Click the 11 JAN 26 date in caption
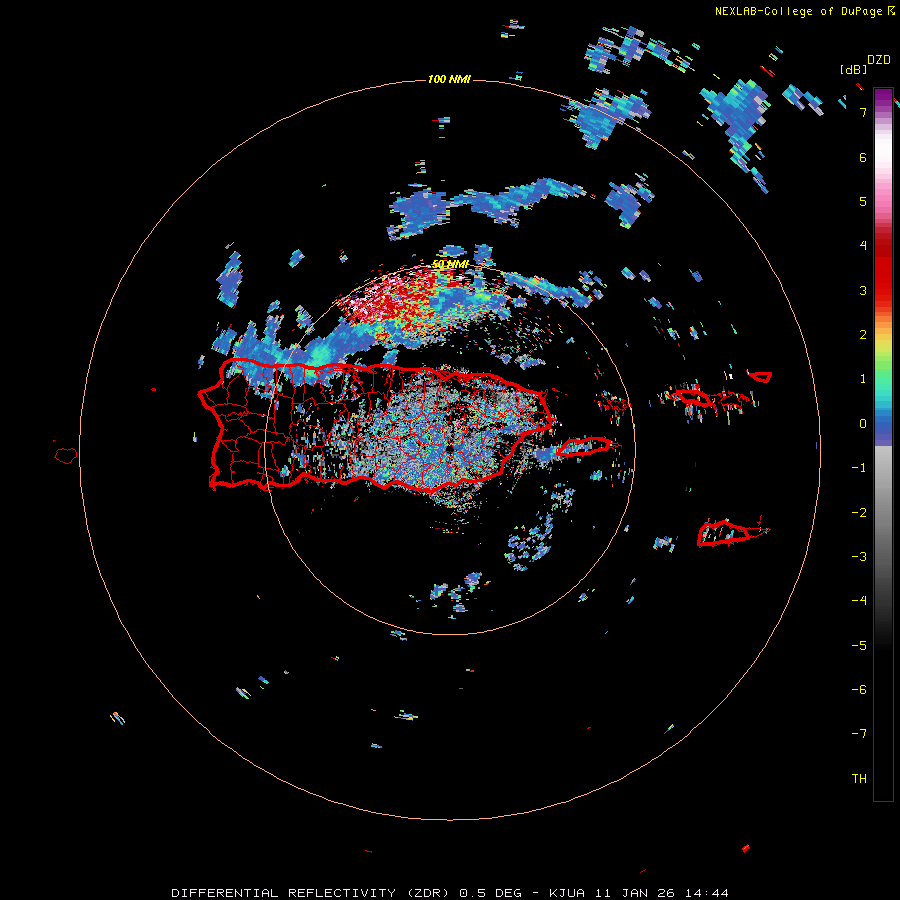 point(635,893)
